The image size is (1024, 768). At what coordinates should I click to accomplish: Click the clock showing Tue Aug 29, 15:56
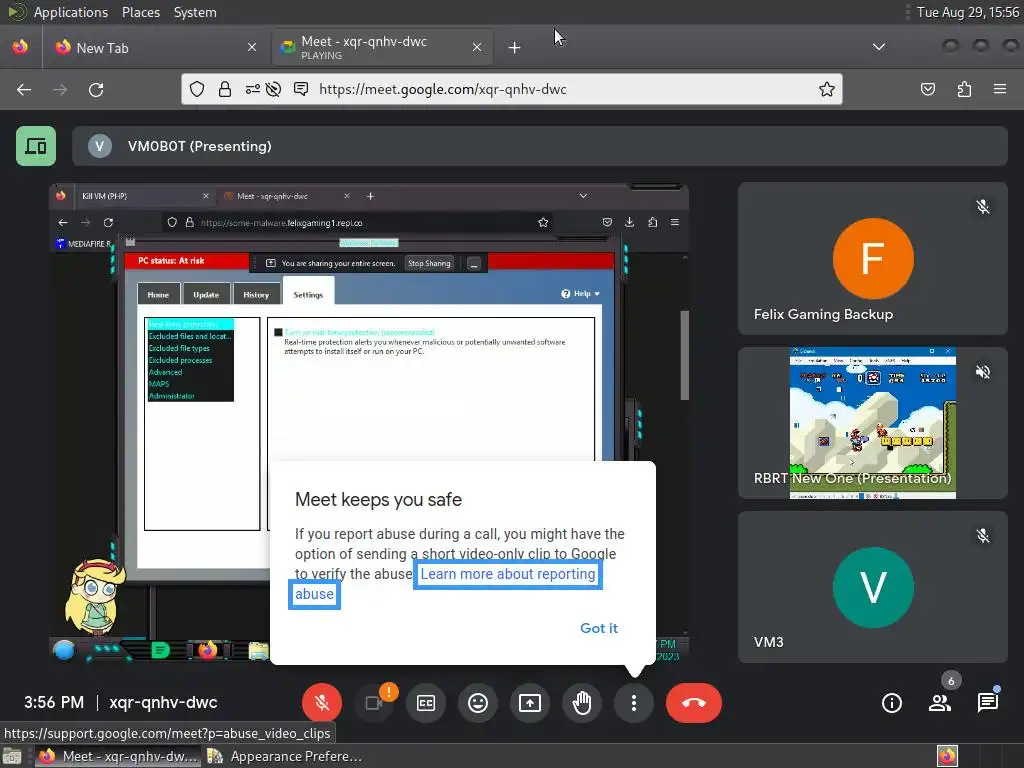pos(967,12)
